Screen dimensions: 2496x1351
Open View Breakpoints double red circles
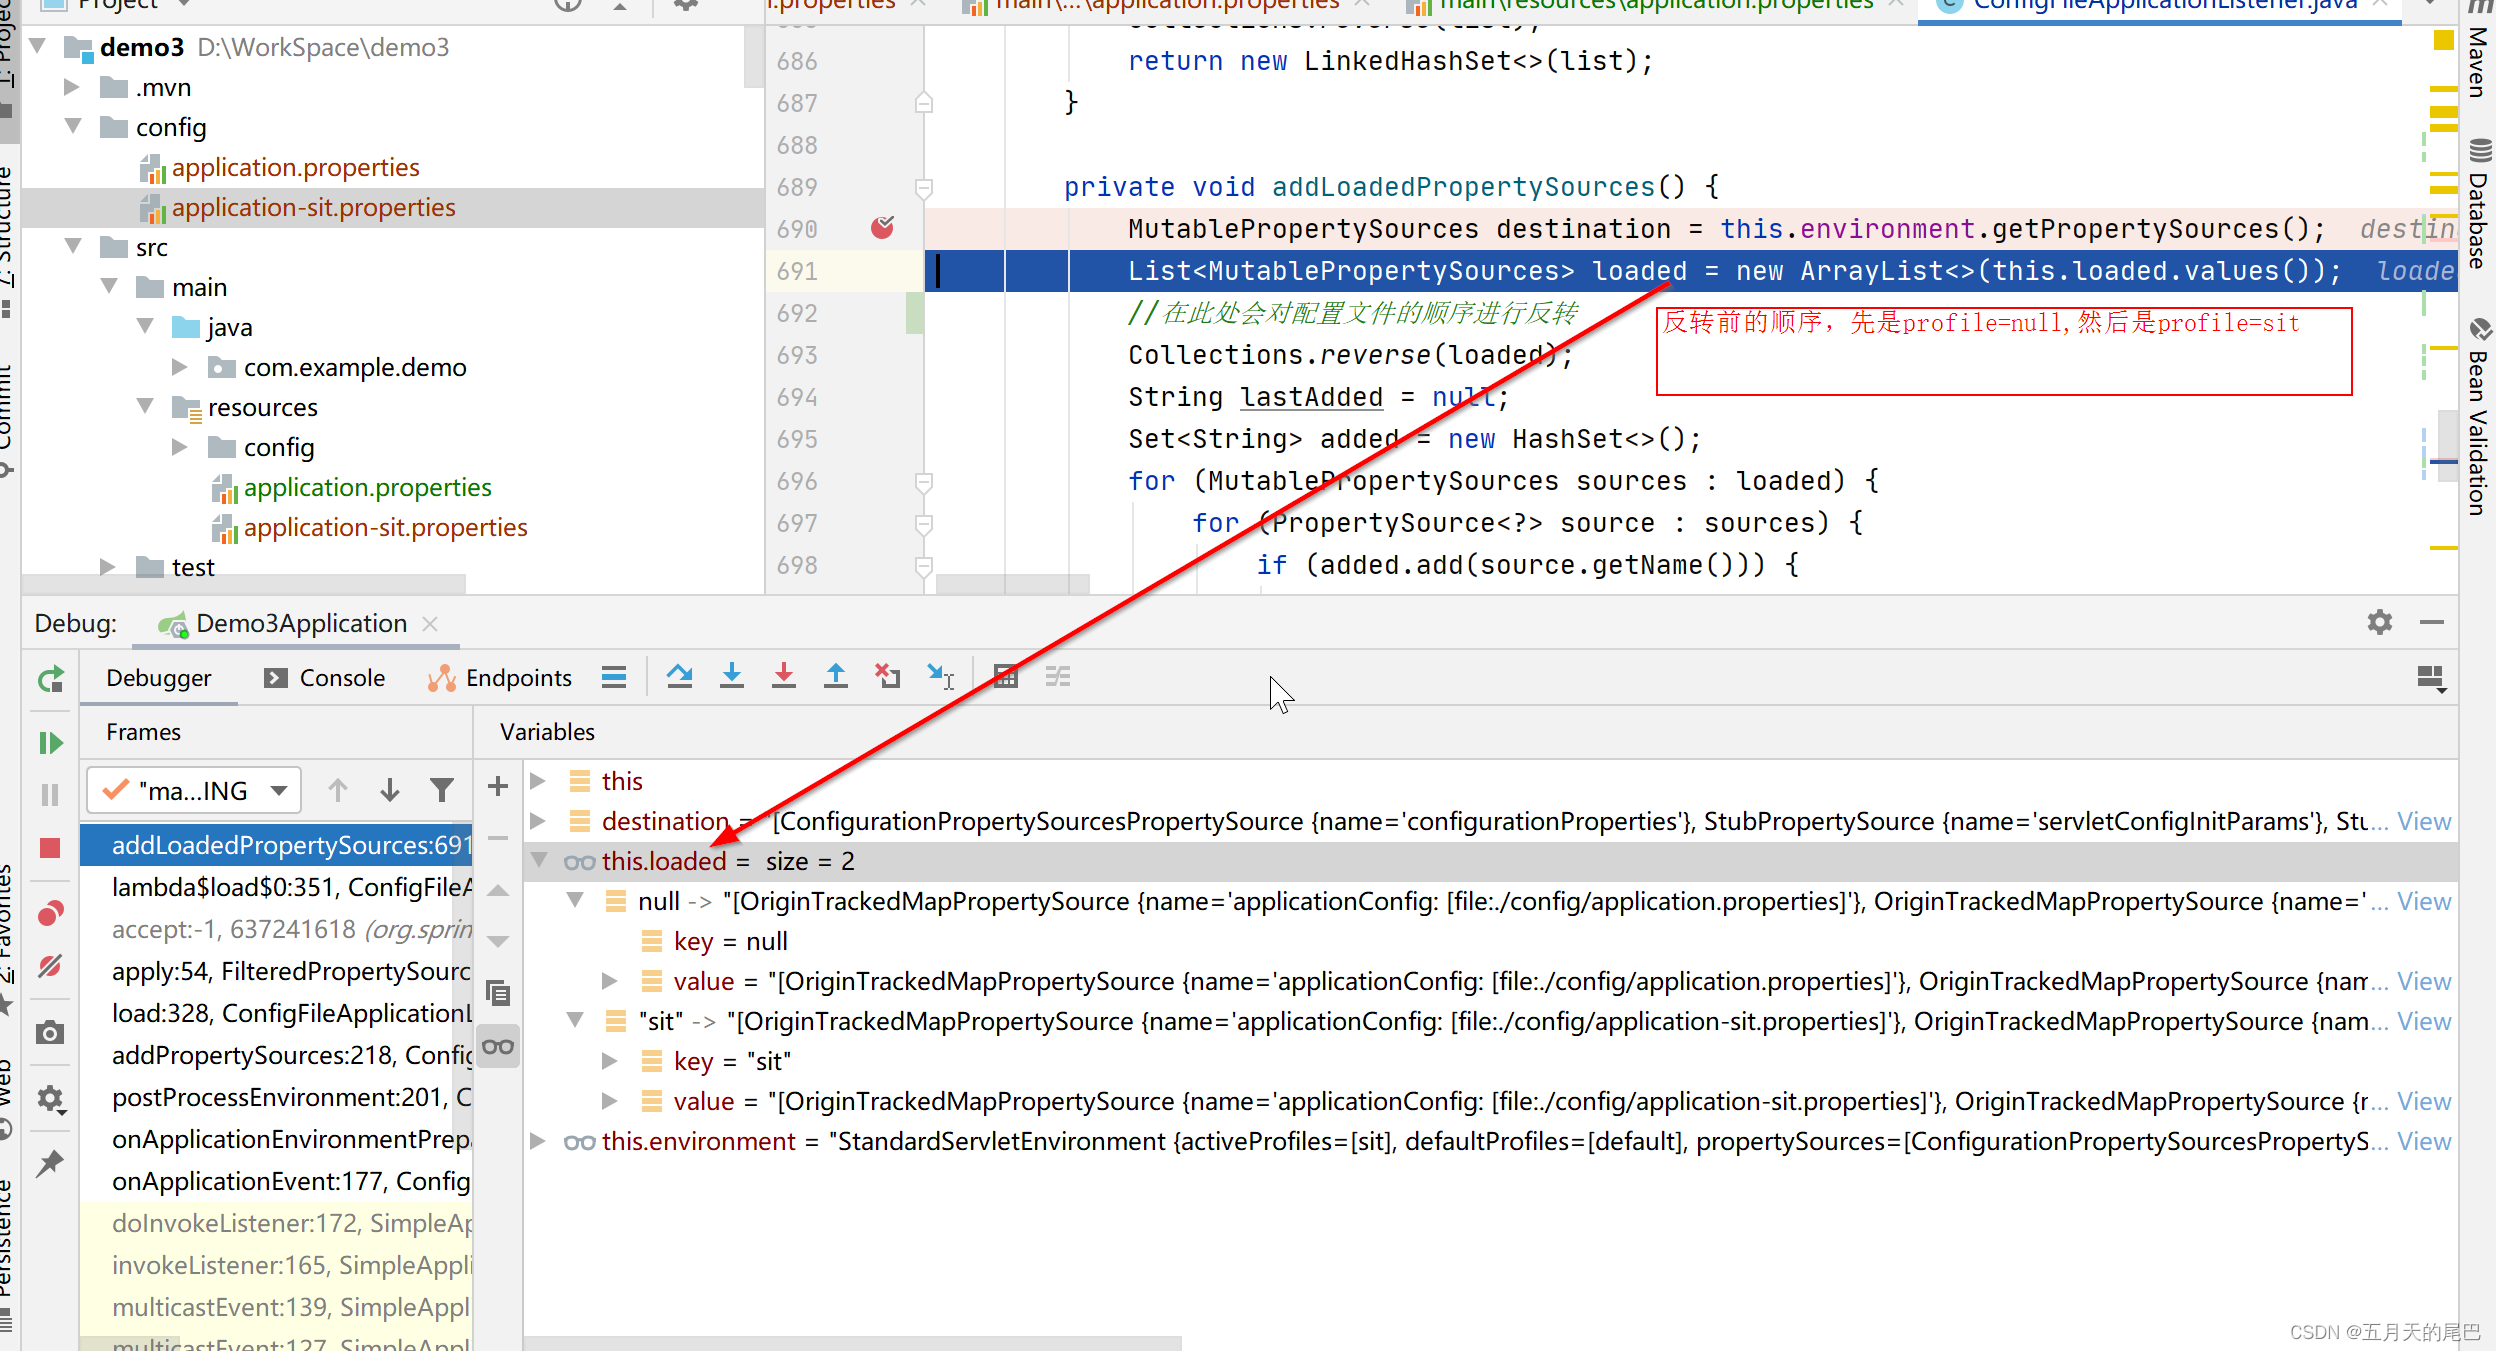coord(50,913)
